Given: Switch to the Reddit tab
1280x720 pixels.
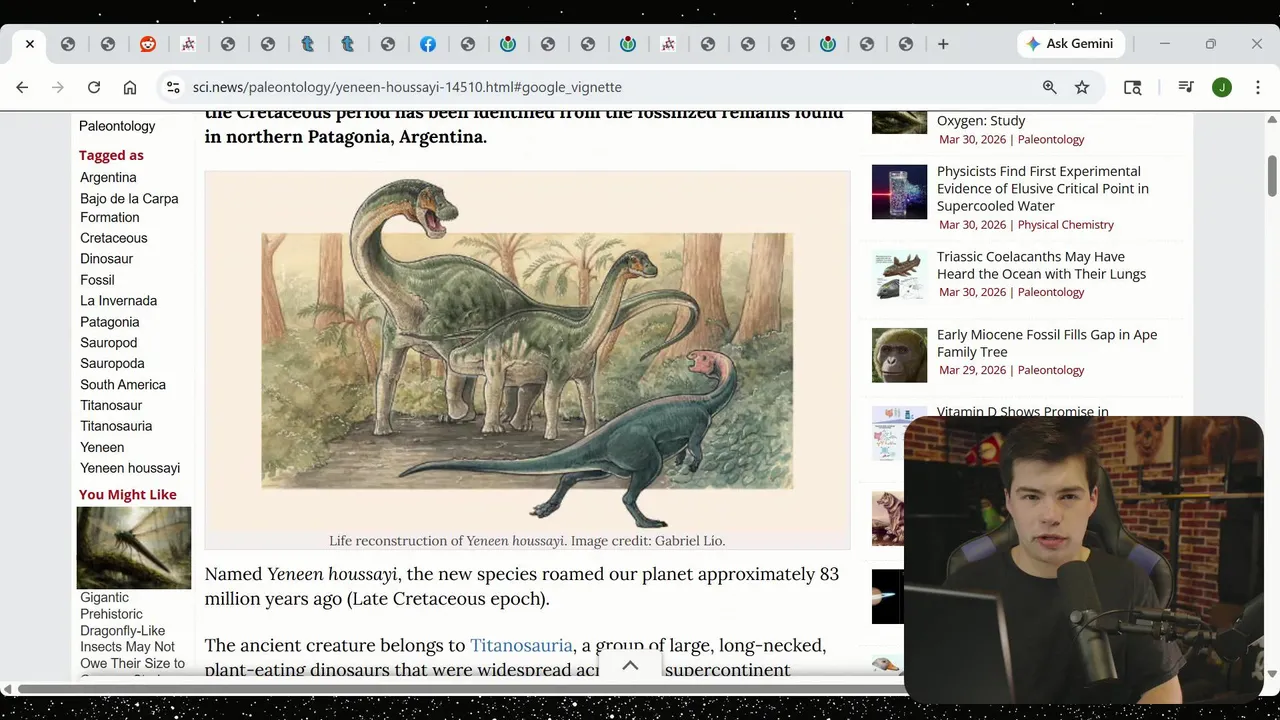Looking at the screenshot, I should [x=148, y=44].
